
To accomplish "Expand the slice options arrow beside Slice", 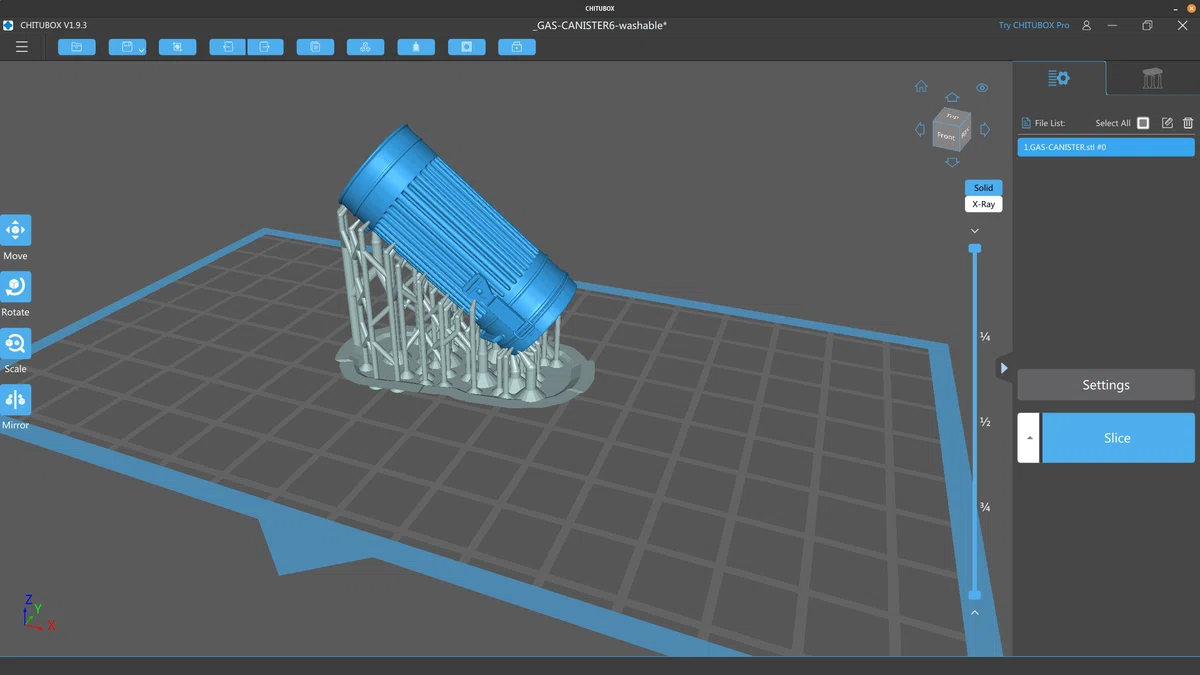I will tap(1028, 438).
